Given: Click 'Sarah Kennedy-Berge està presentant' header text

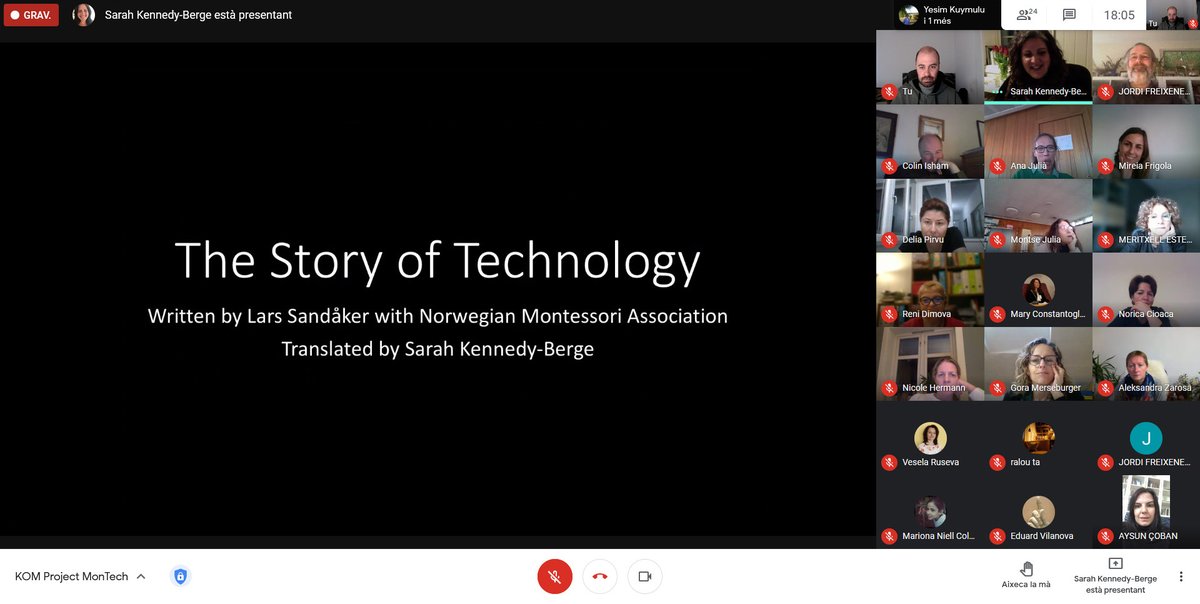Looking at the screenshot, I should [198, 15].
